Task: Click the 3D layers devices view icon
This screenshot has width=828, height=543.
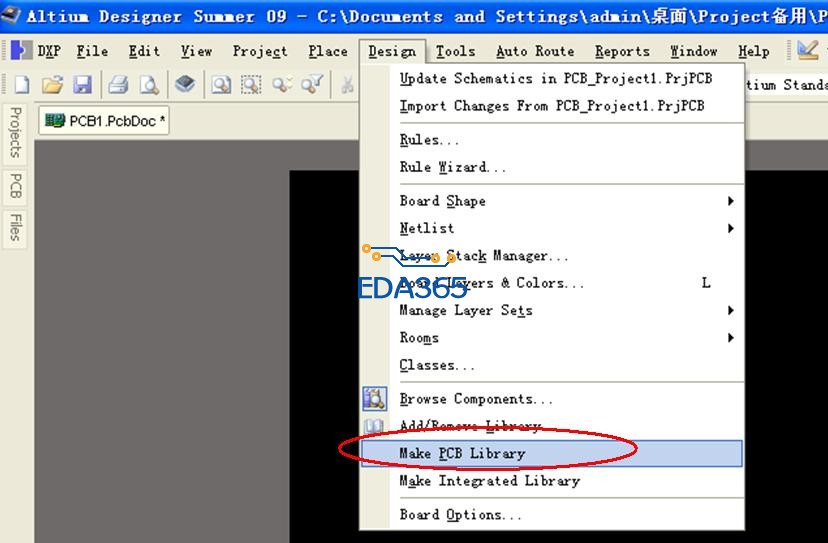Action: click(185, 84)
